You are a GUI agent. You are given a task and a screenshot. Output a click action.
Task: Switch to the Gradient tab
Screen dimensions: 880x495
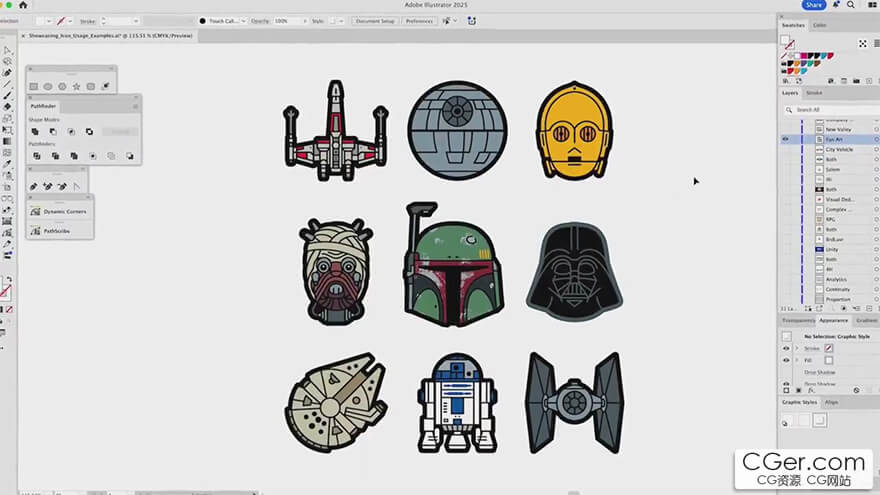[x=866, y=320]
